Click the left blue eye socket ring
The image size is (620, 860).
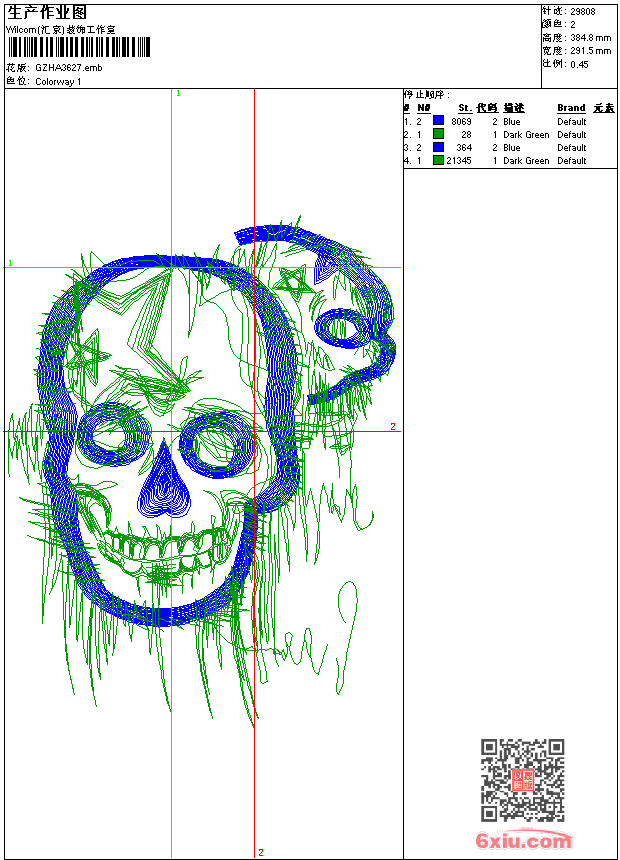click(114, 435)
